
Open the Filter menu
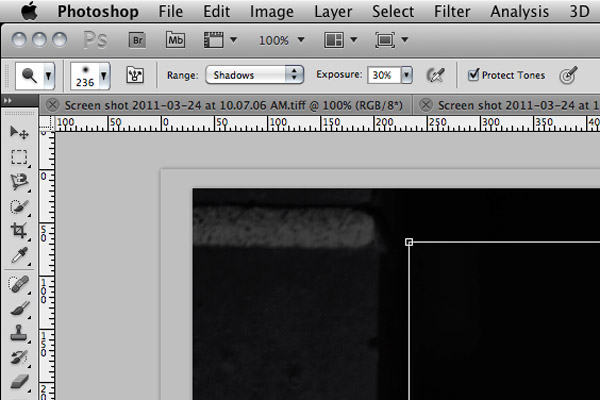[x=452, y=11]
